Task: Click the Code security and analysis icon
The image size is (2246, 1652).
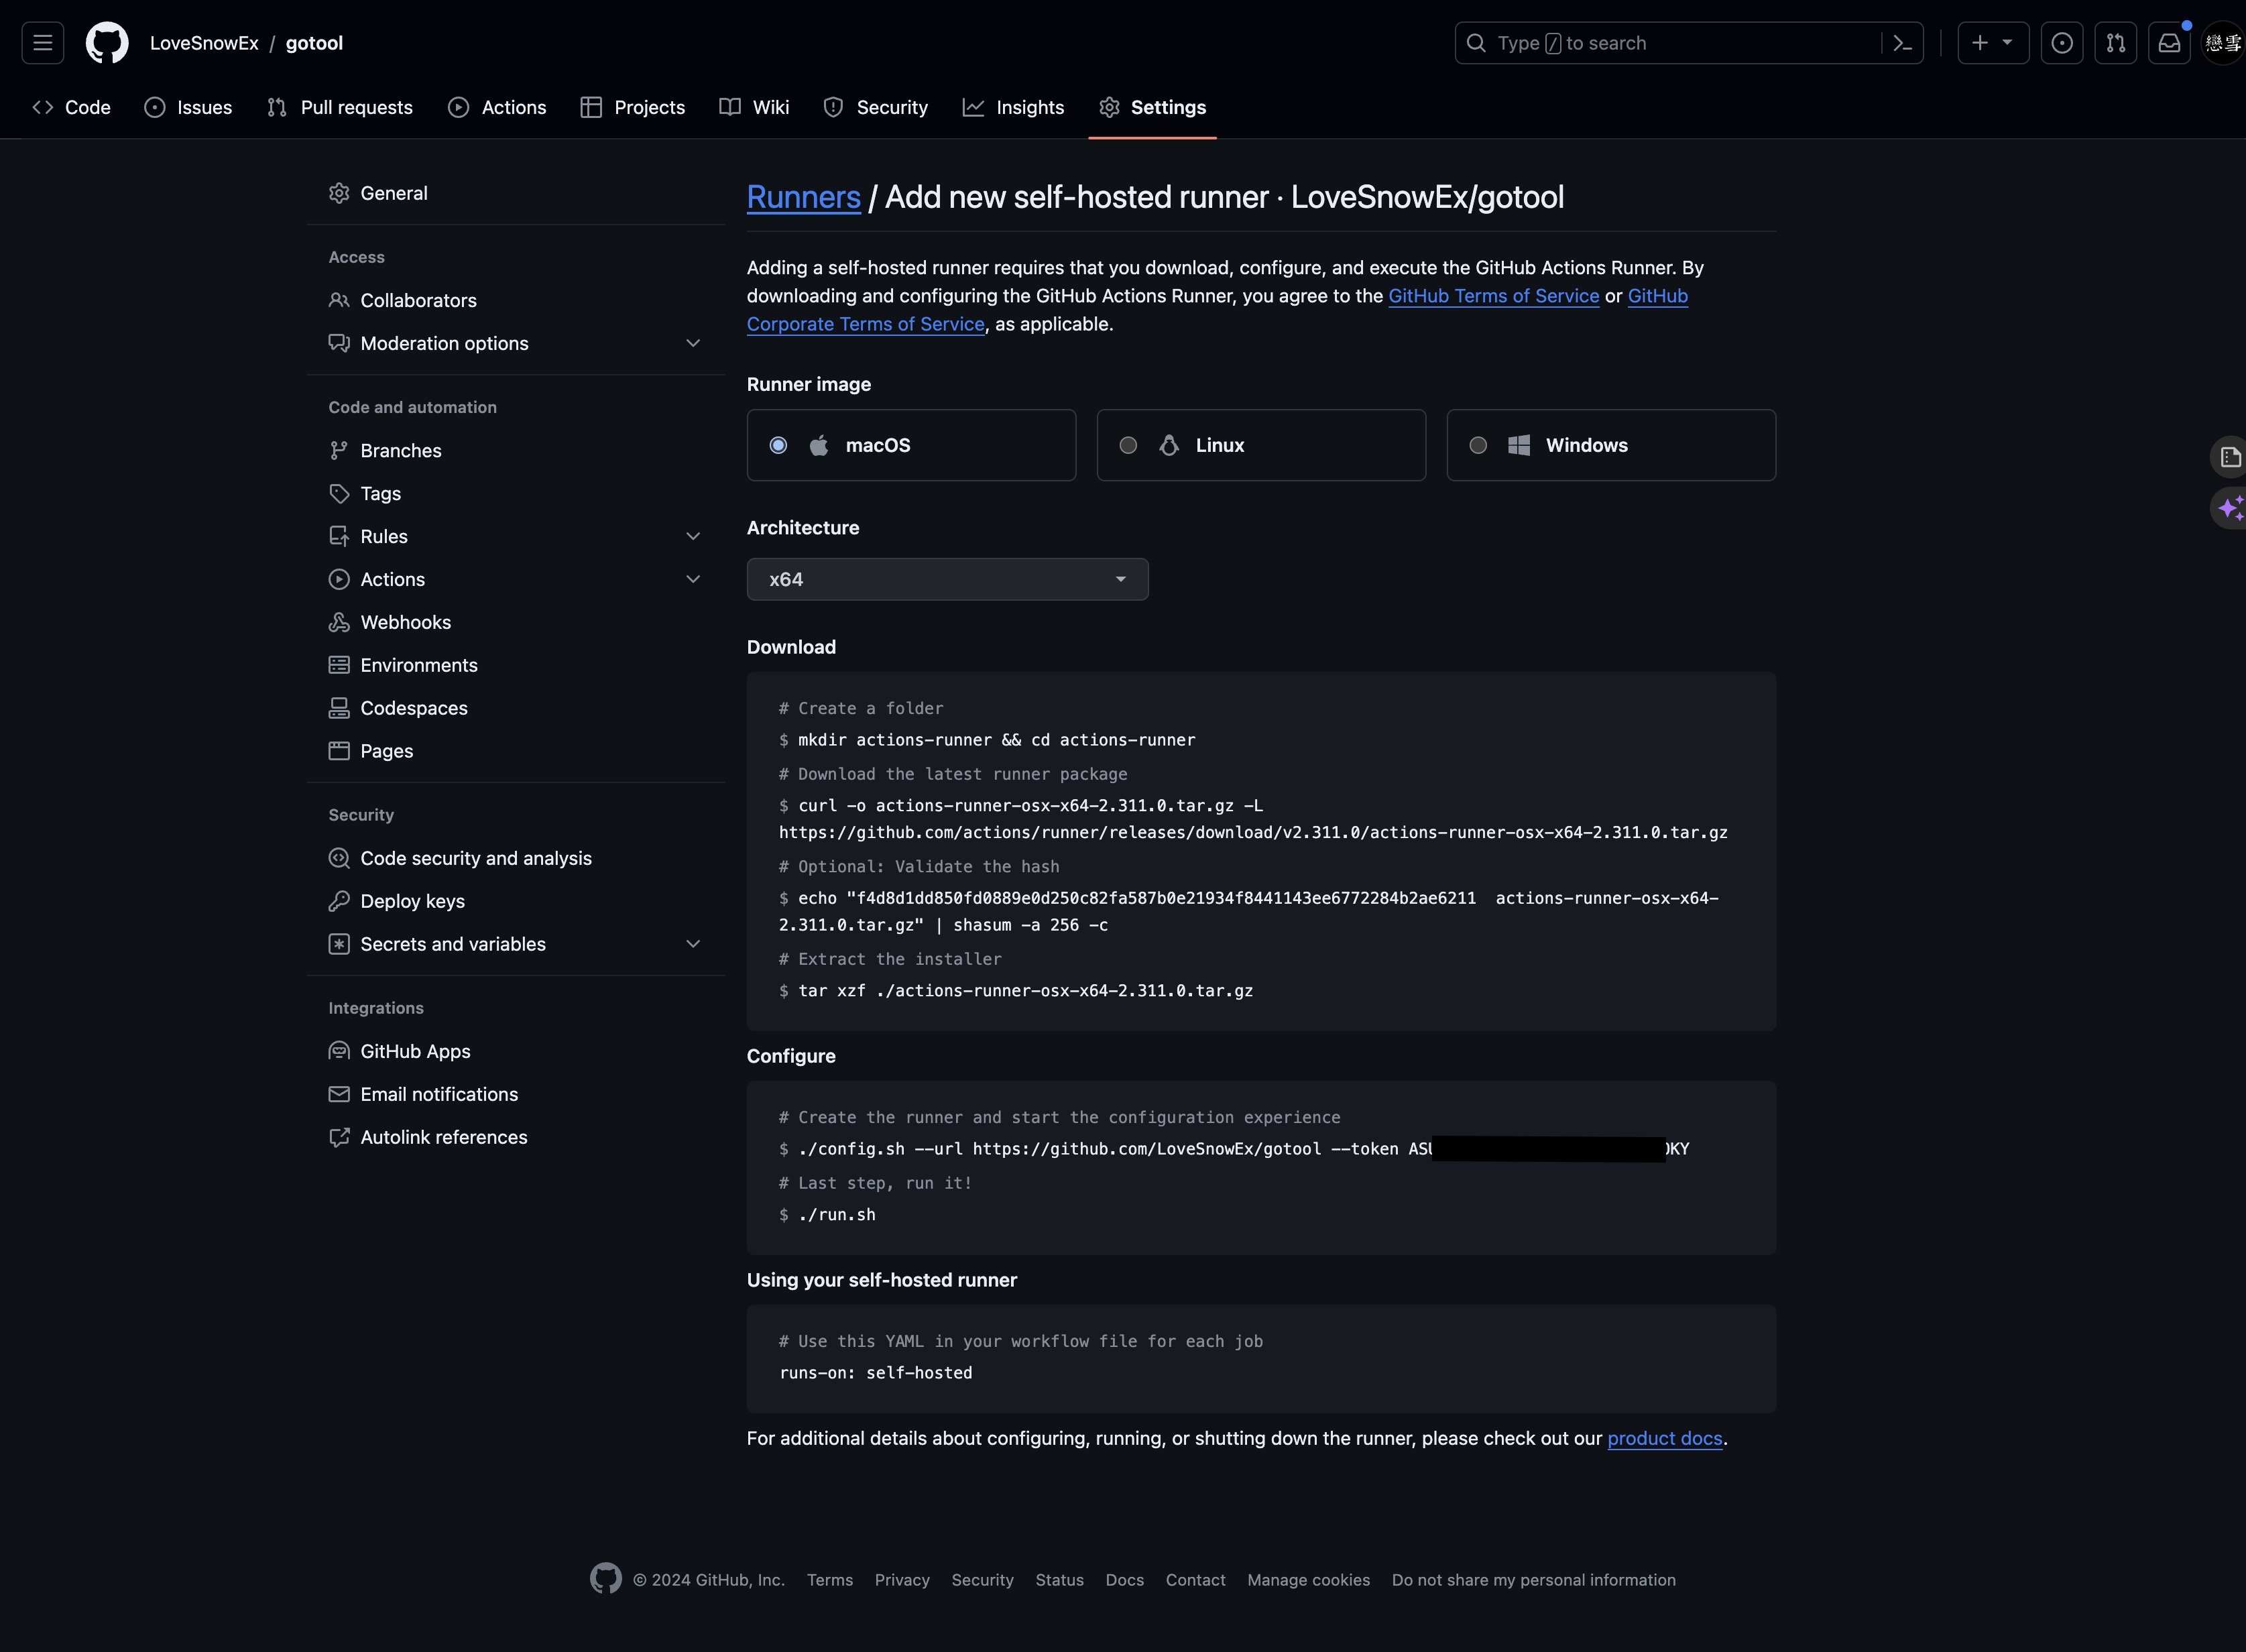Action: [x=339, y=858]
